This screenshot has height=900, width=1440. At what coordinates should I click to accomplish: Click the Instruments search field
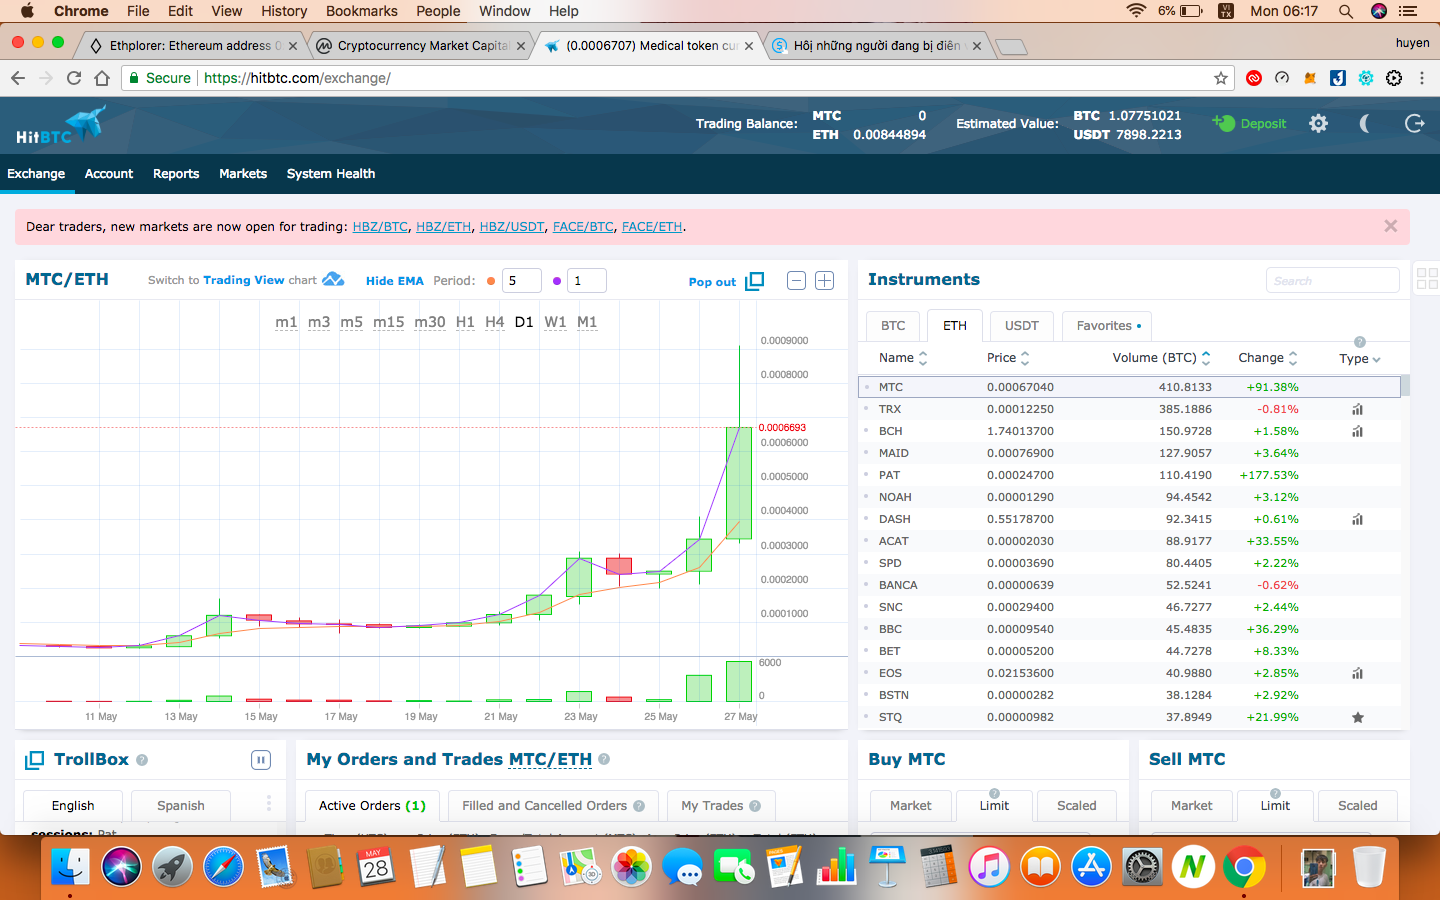click(1332, 281)
